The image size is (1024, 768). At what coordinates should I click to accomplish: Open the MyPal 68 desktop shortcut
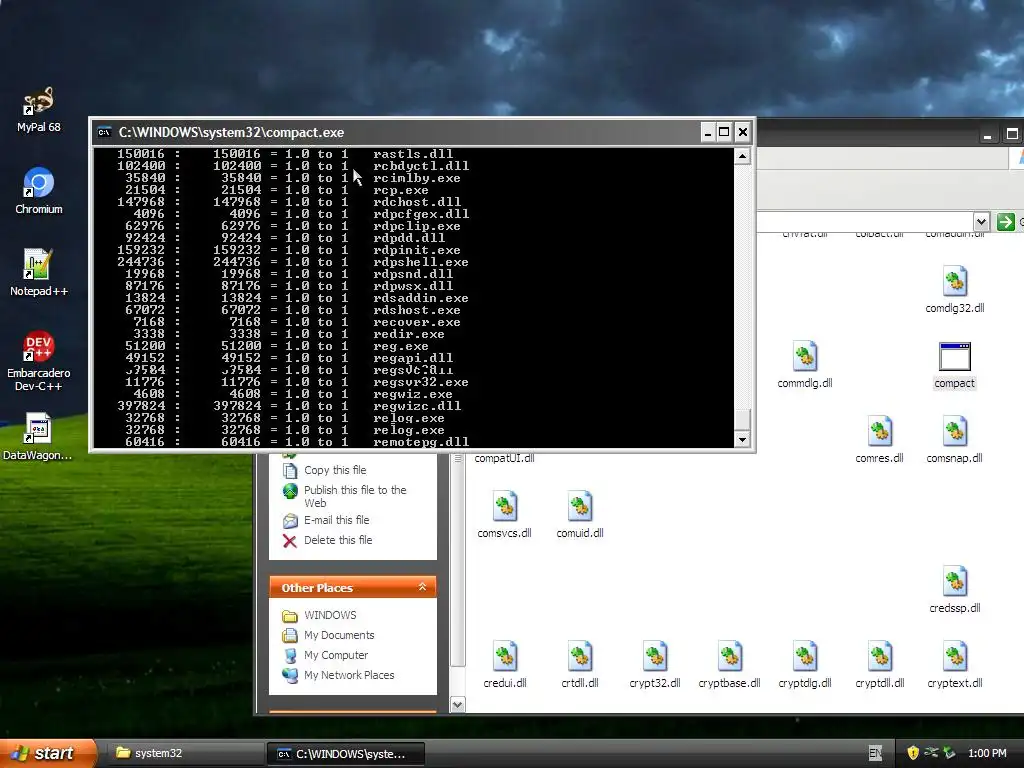point(39,110)
